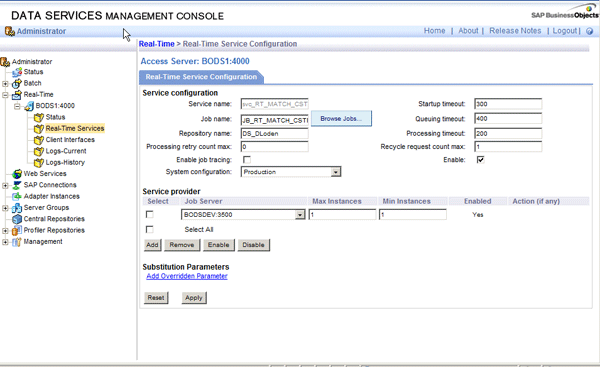Click the Job name input field

click(274, 119)
